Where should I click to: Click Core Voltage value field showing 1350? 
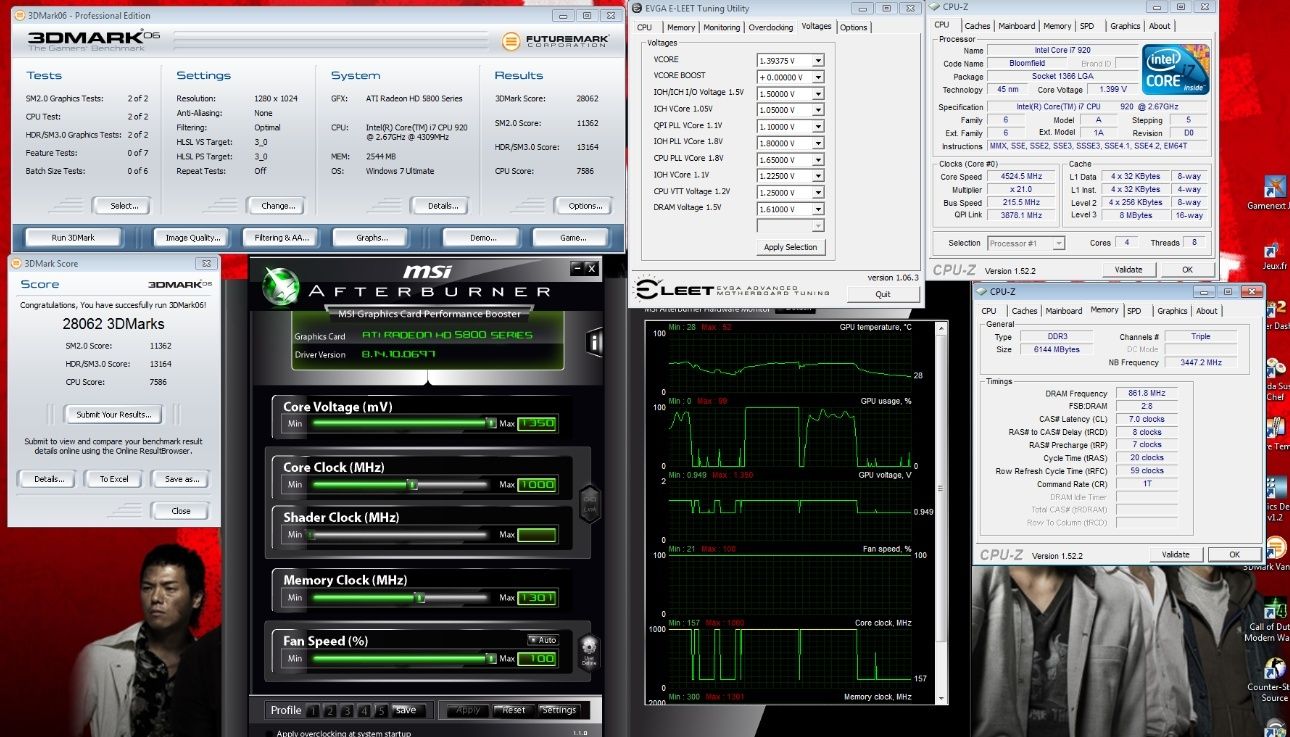click(x=536, y=423)
